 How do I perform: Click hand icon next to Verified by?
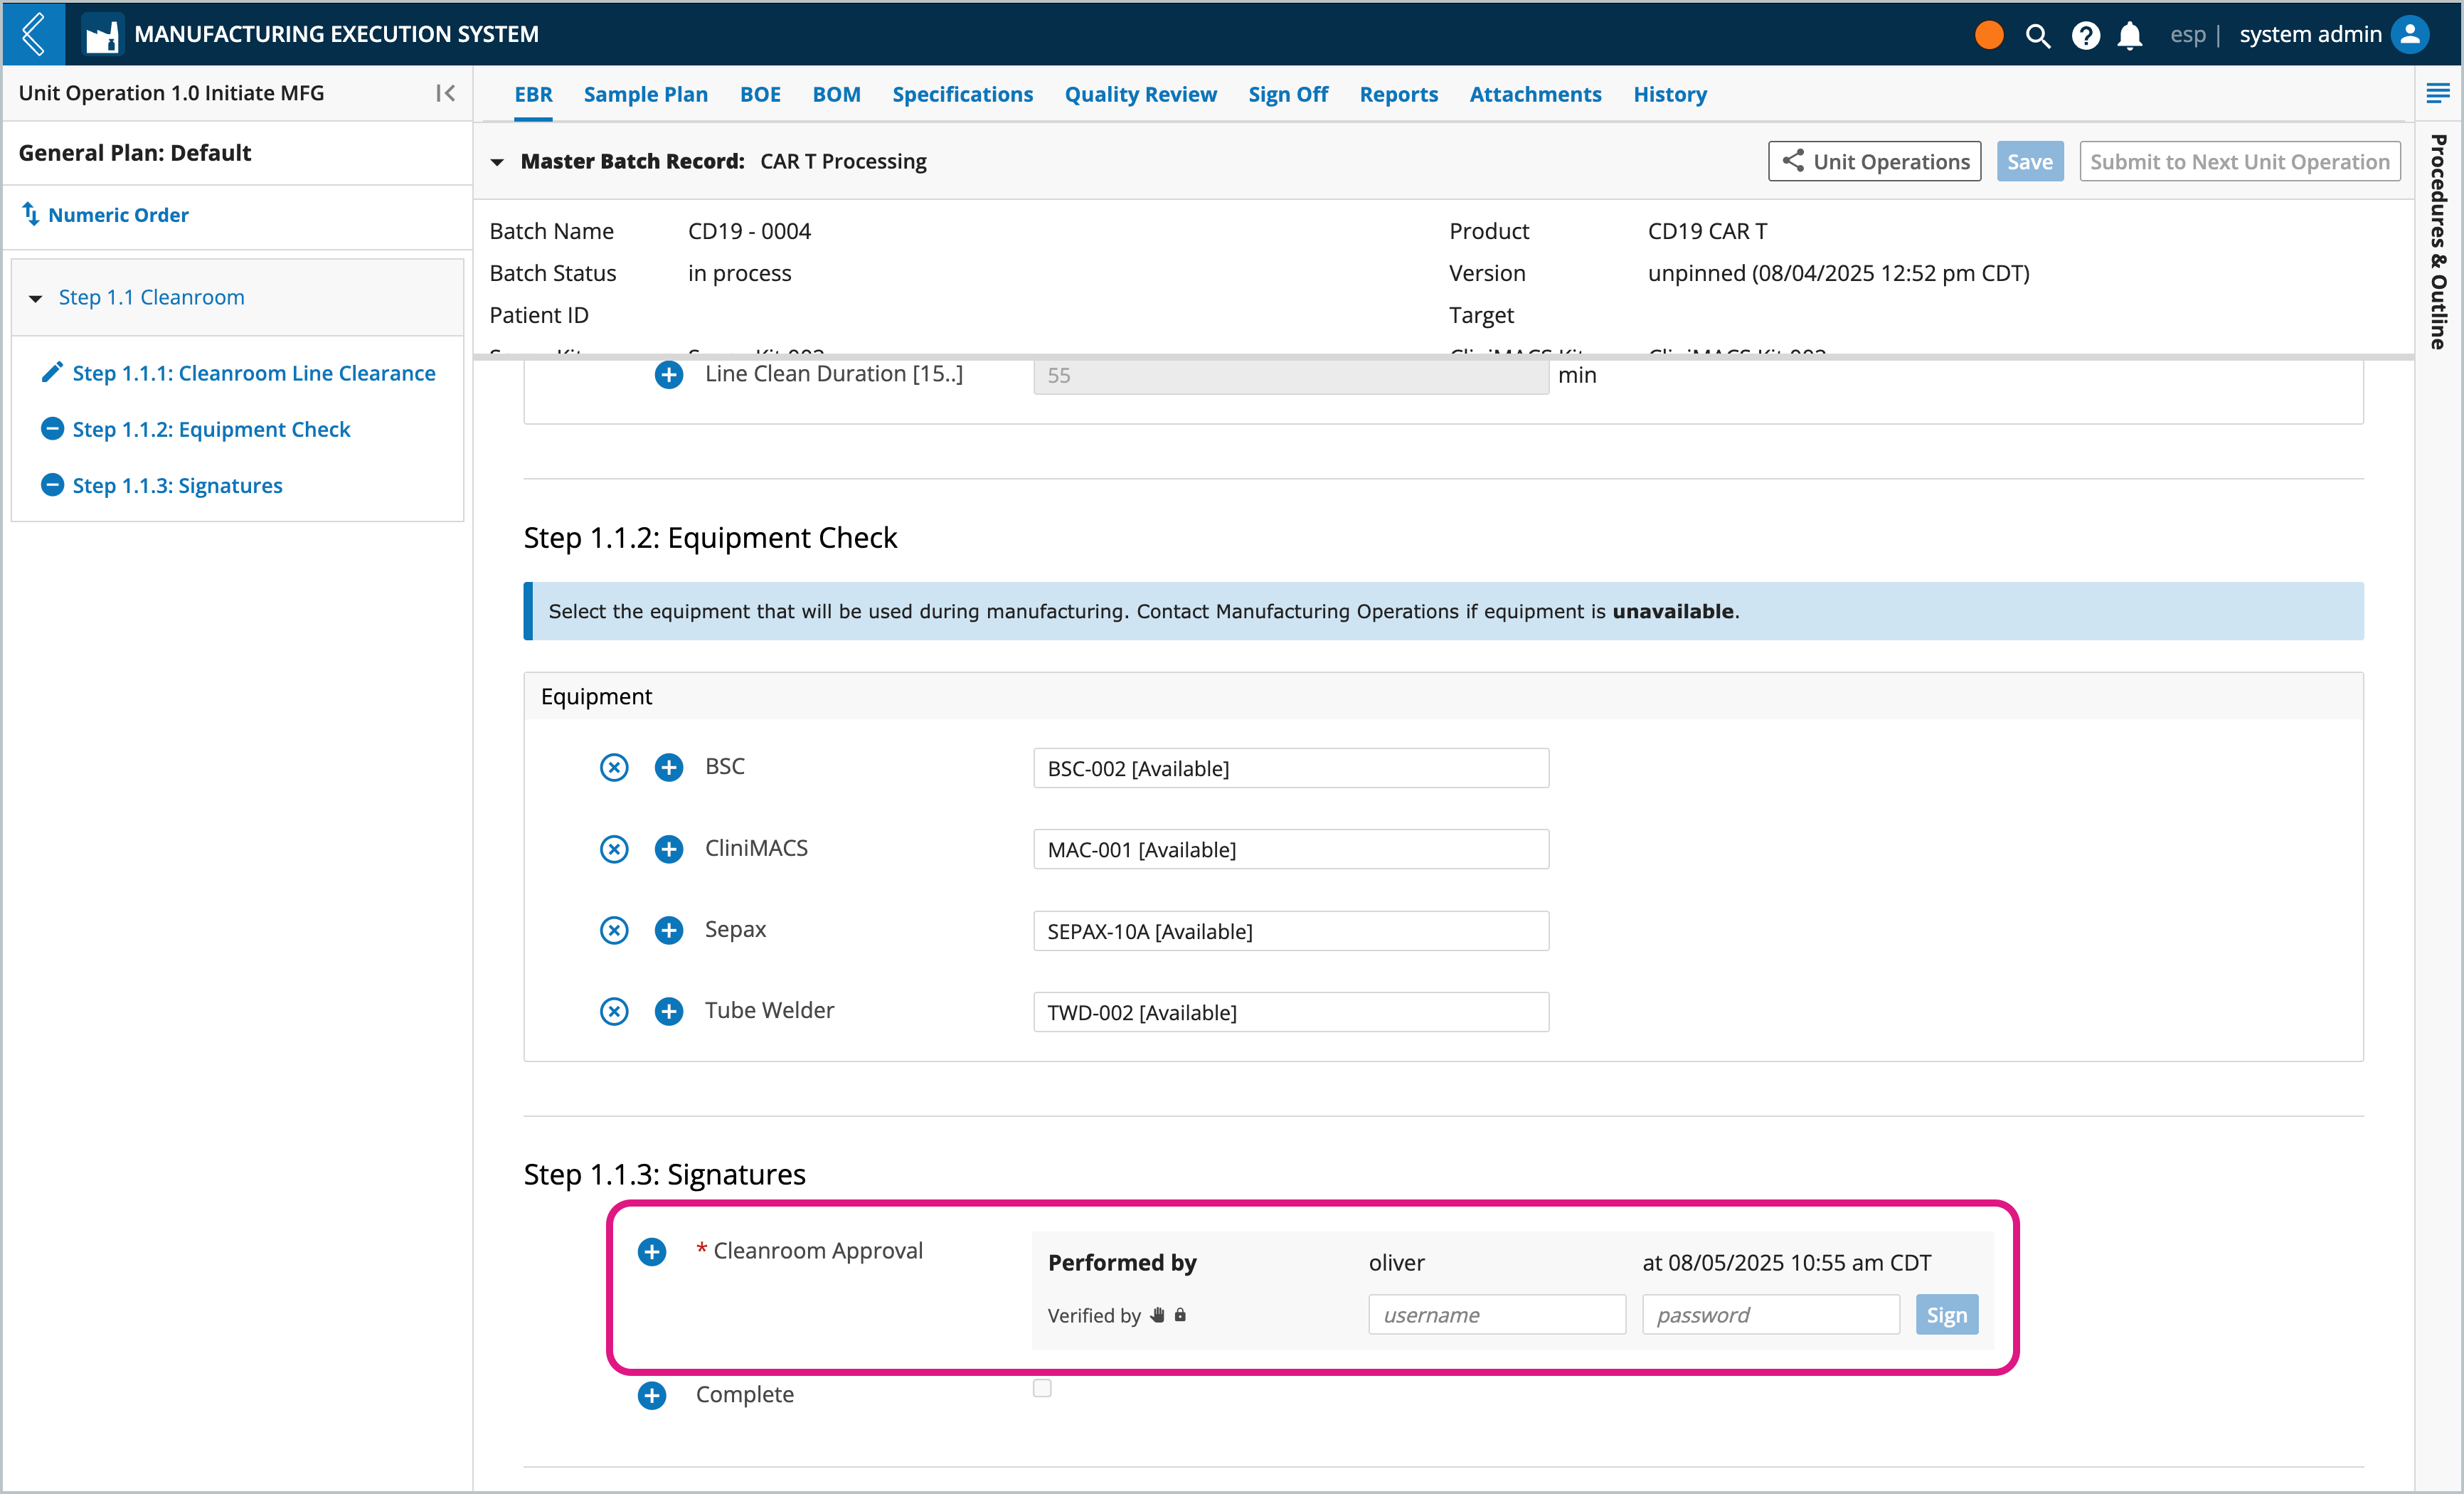pos(1158,1315)
